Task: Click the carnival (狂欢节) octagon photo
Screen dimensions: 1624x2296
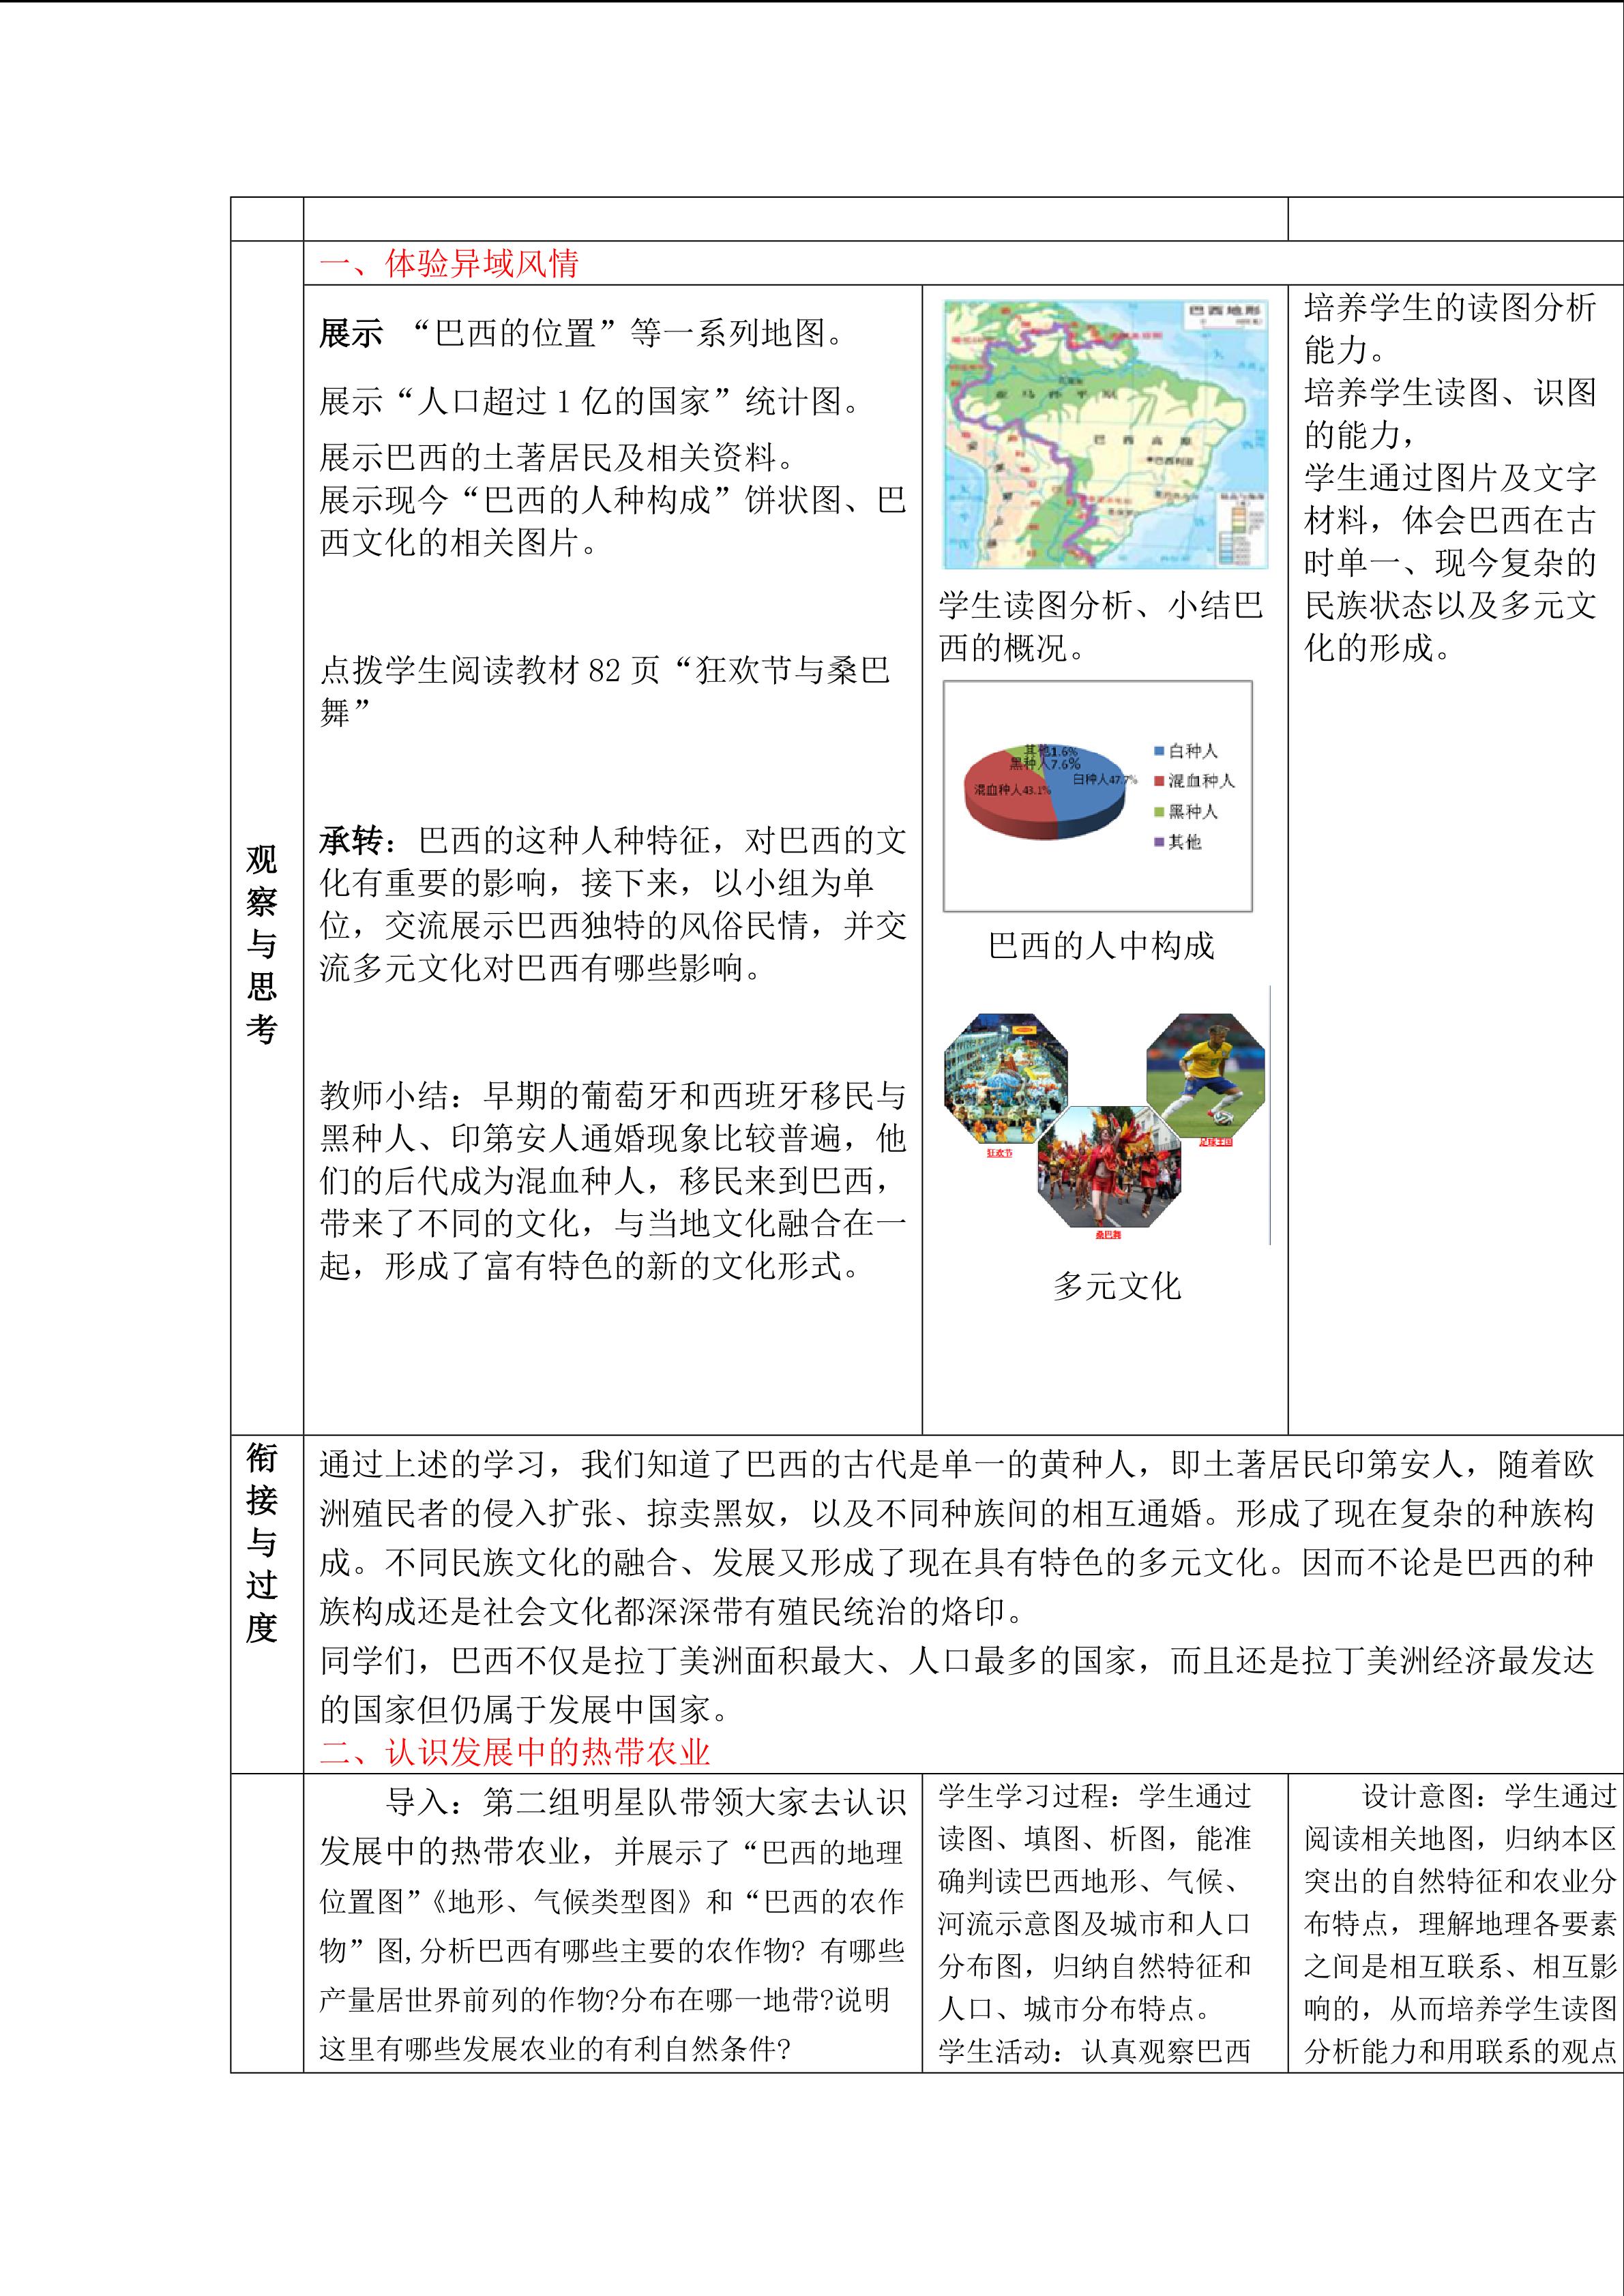Action: (1005, 1078)
